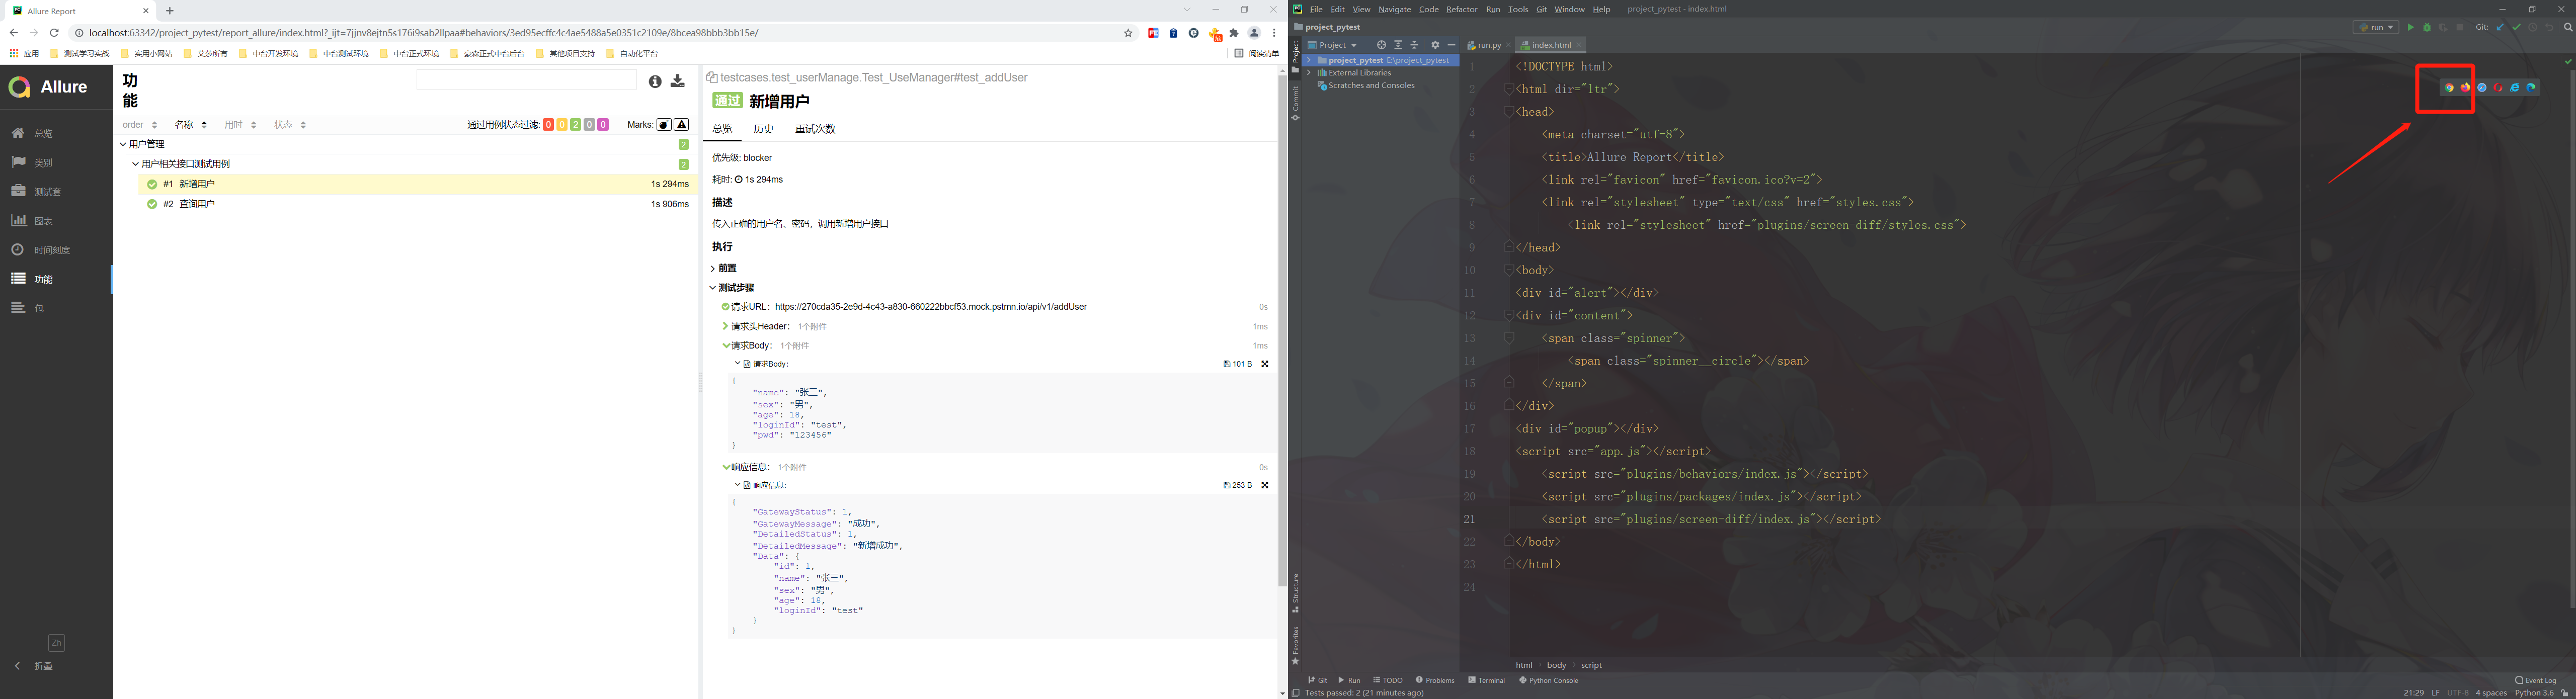This screenshot has width=2576, height=699.
Task: Open the Refactor menu in PyCharm
Action: click(1461, 9)
